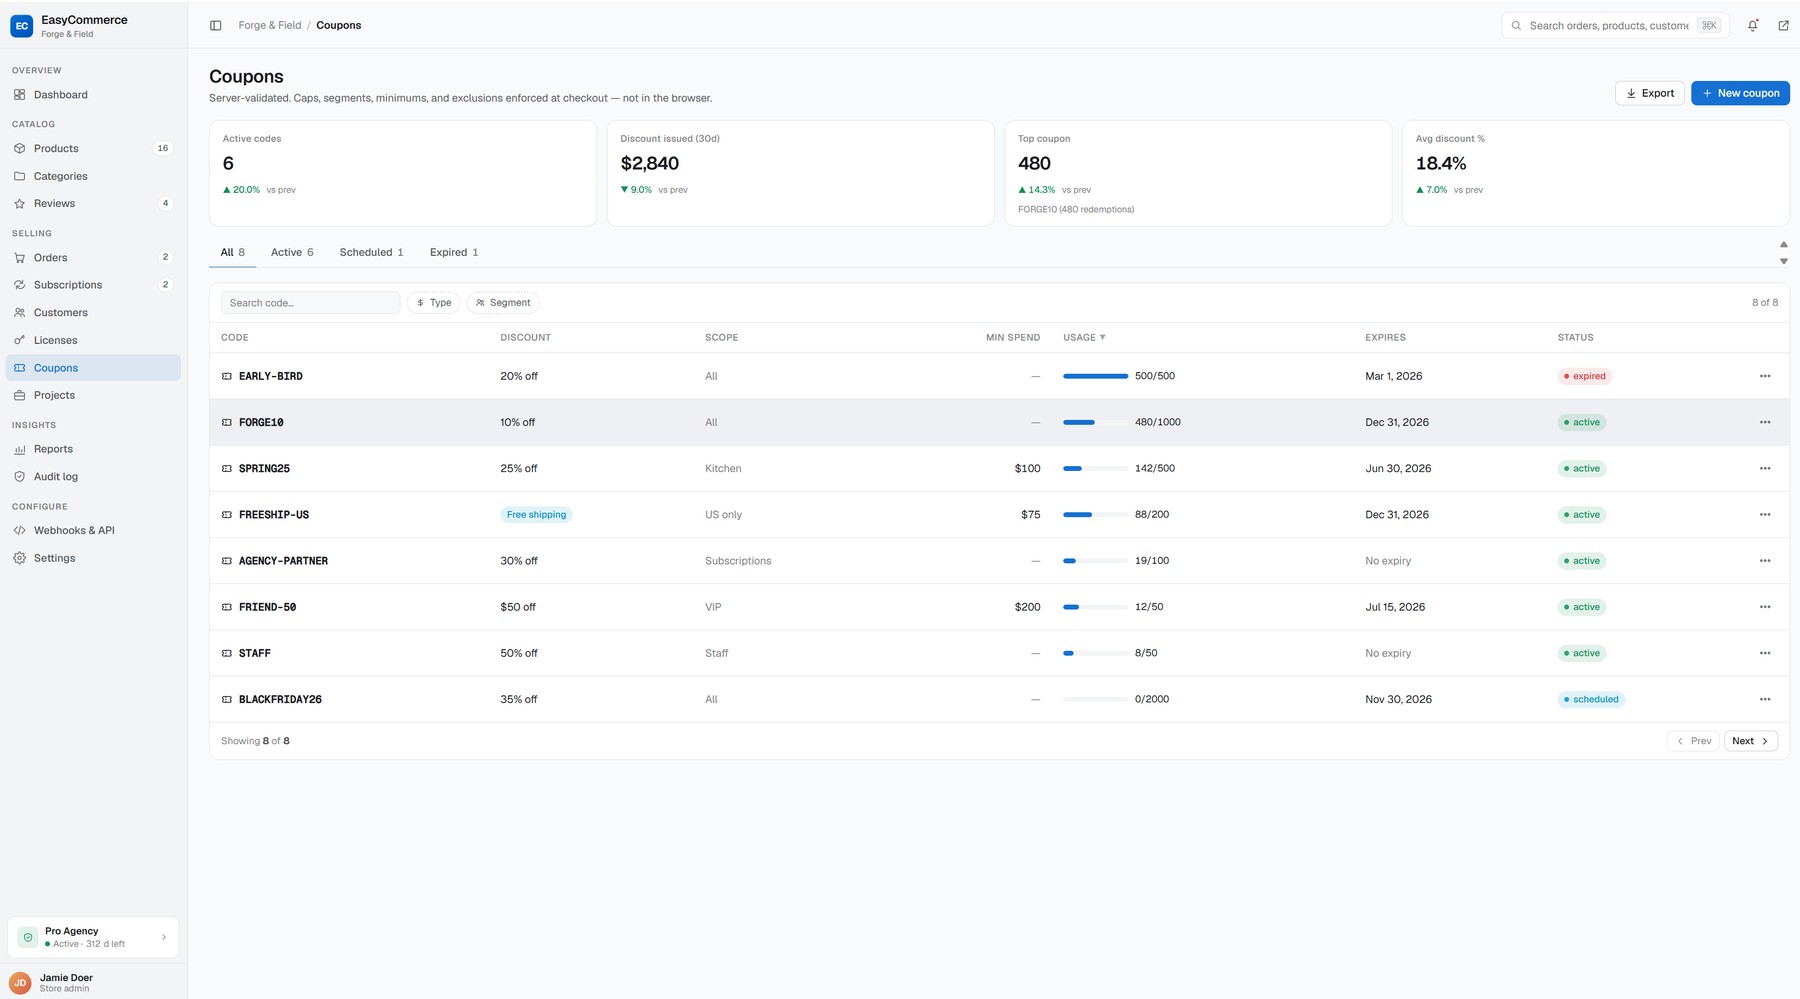The height and width of the screenshot is (999, 1800).
Task: Focus the global search orders field
Action: tap(1616, 25)
